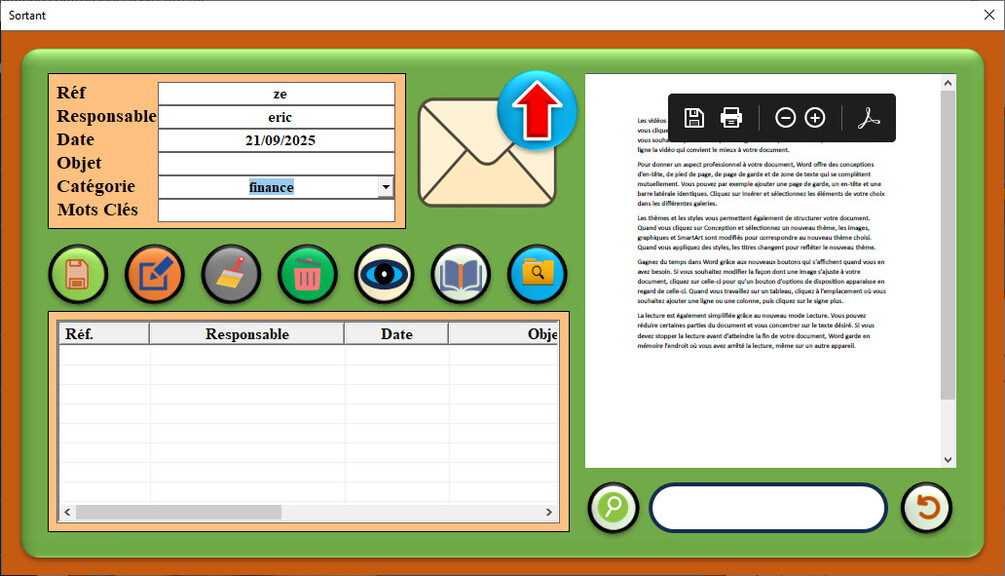Click the PDF preview scroll down arrow

(x=948, y=459)
